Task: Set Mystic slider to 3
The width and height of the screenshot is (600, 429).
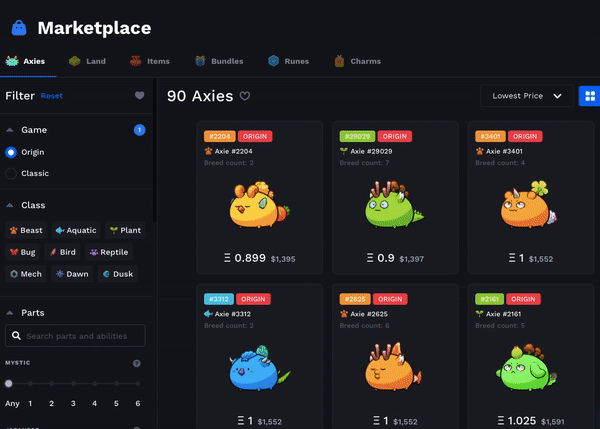Action: (73, 383)
